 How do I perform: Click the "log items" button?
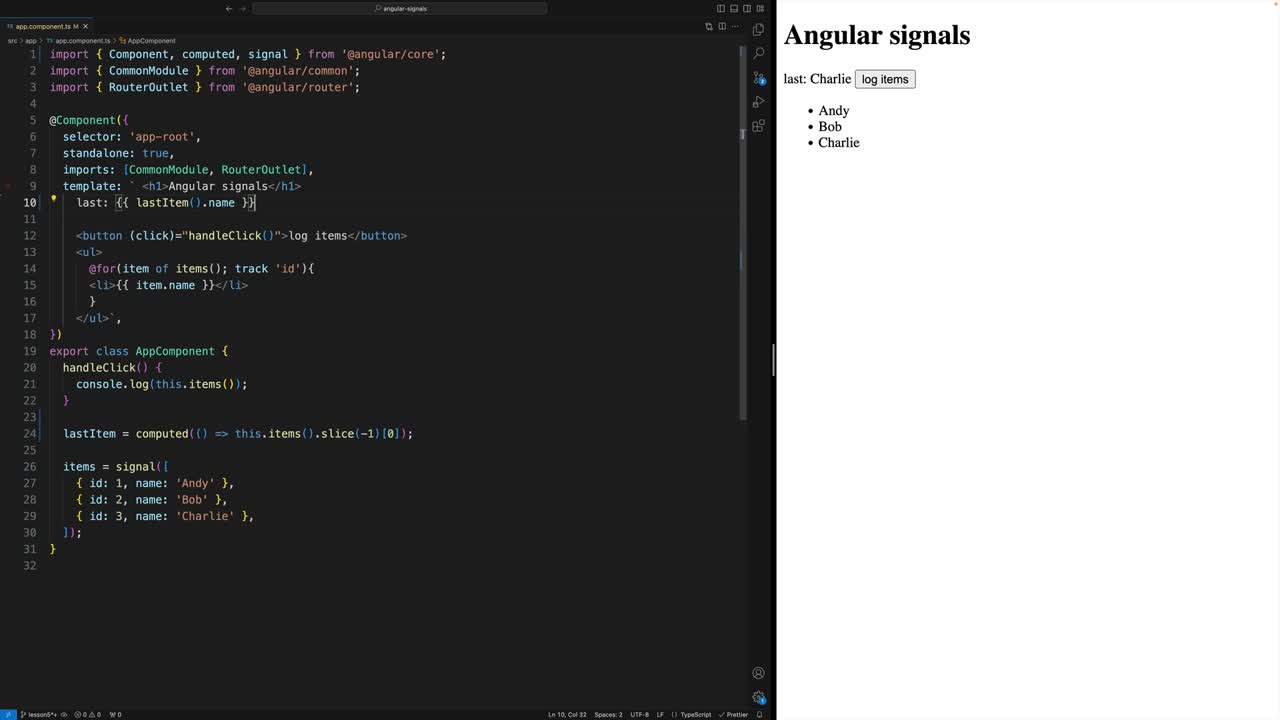[885, 79]
